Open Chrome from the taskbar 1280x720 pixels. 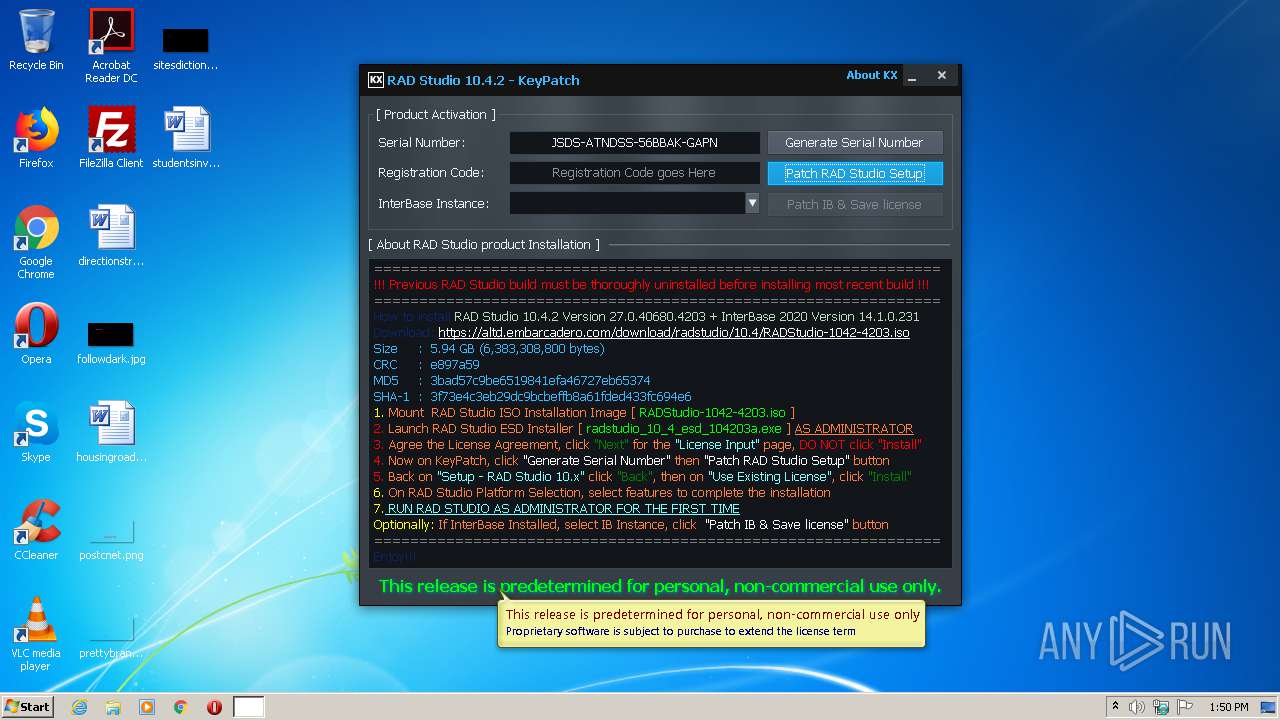click(181, 707)
